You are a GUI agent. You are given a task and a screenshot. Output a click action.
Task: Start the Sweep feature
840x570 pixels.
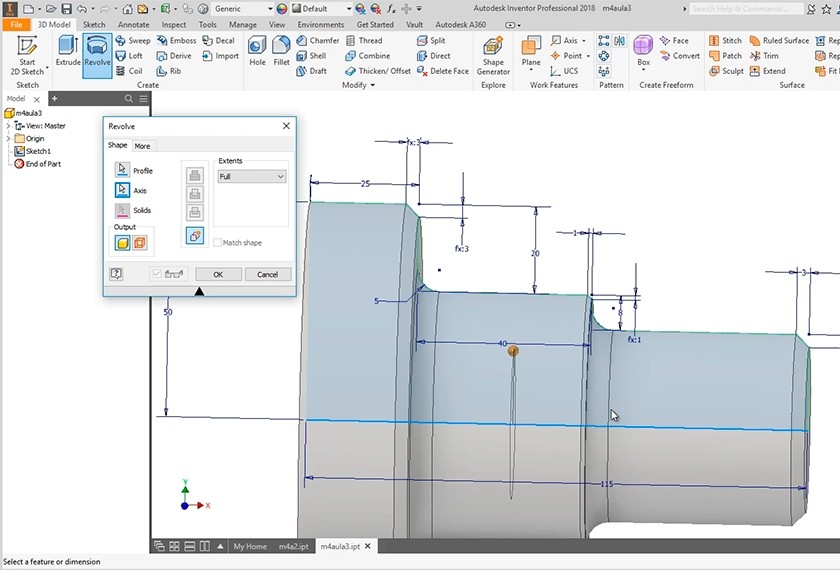tap(133, 41)
